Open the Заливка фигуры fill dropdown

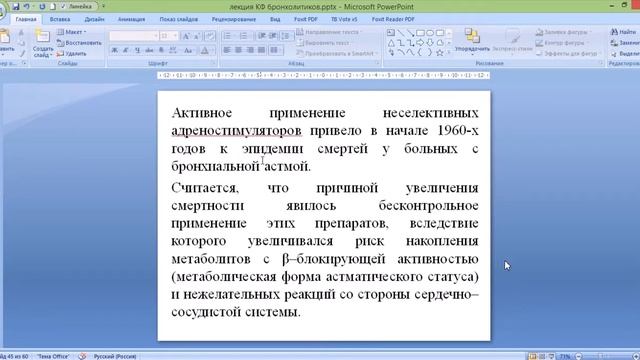pyautogui.click(x=564, y=32)
